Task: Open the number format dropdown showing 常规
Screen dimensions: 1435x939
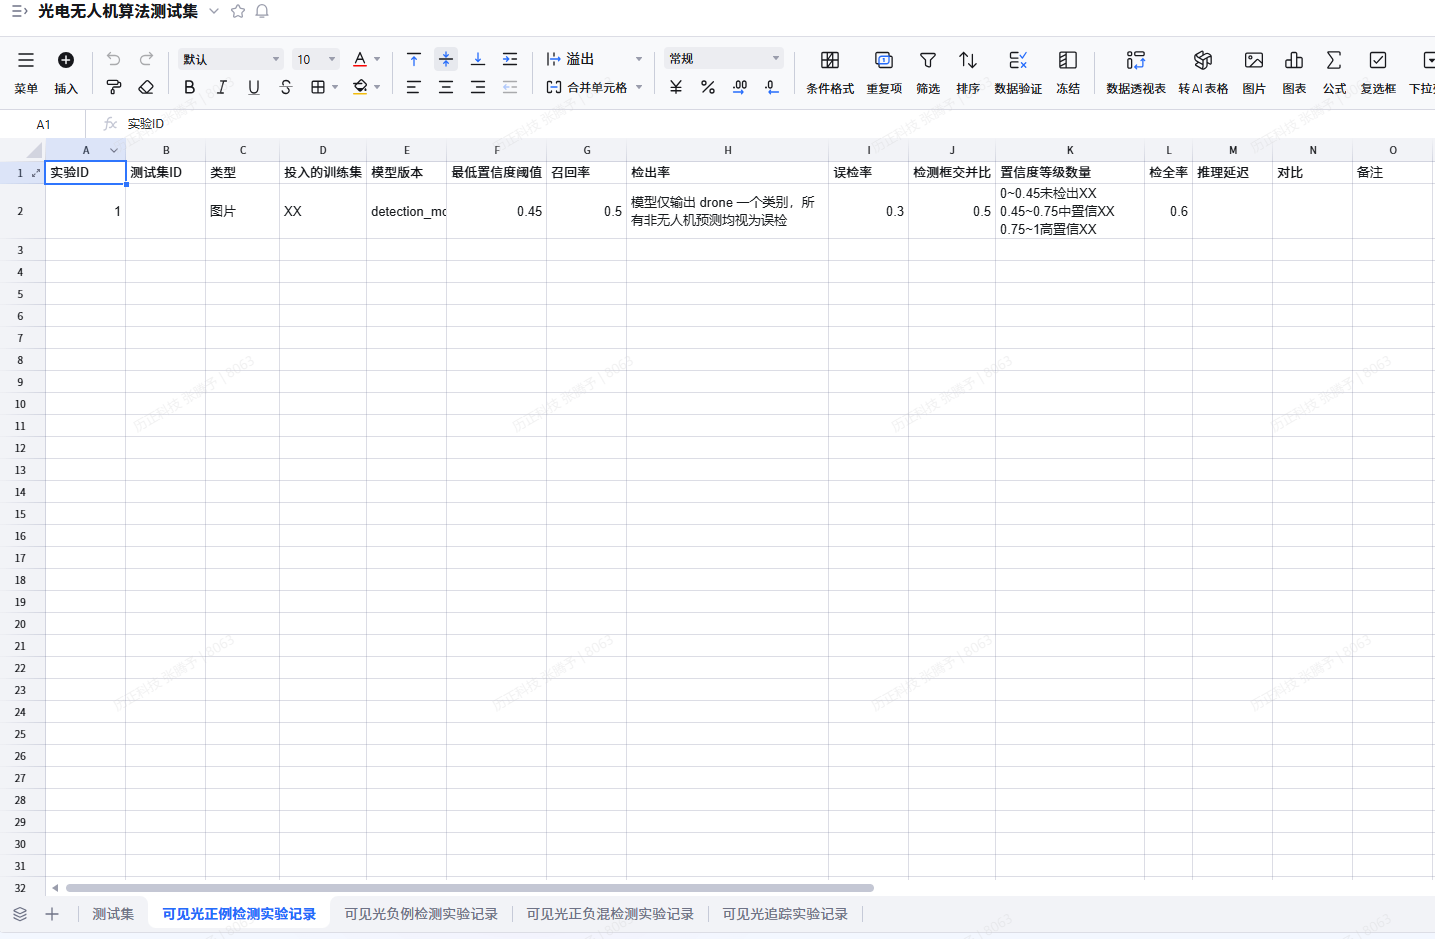Action: [724, 58]
